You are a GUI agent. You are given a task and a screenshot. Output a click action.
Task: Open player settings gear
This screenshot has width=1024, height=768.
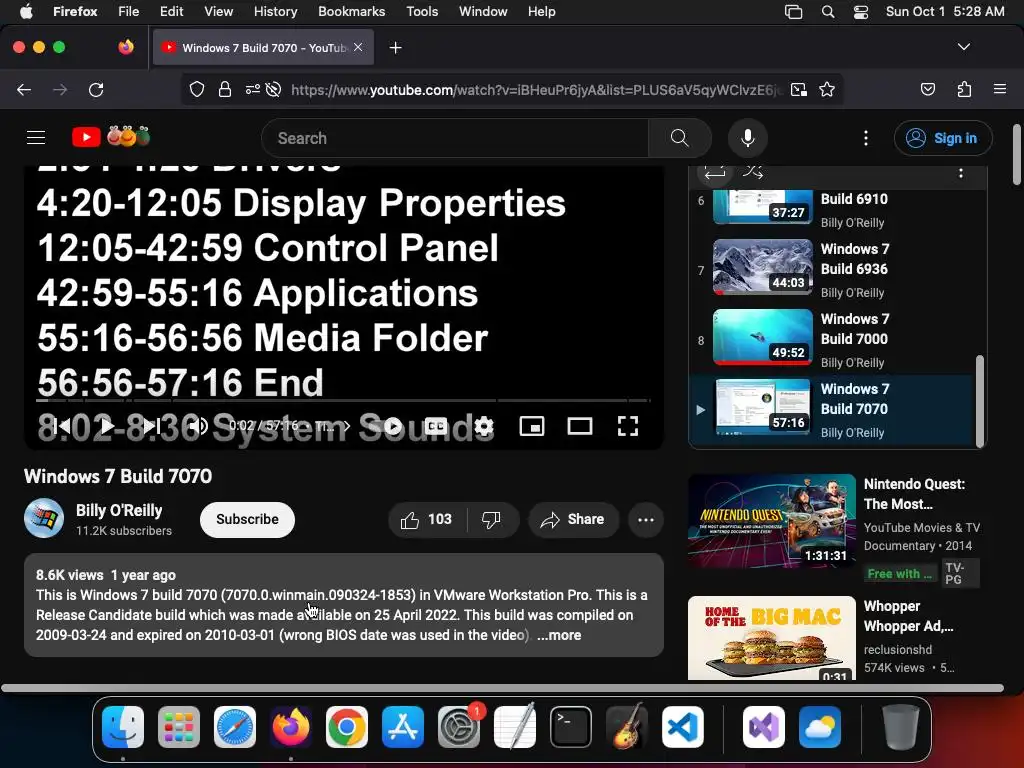pyautogui.click(x=484, y=426)
